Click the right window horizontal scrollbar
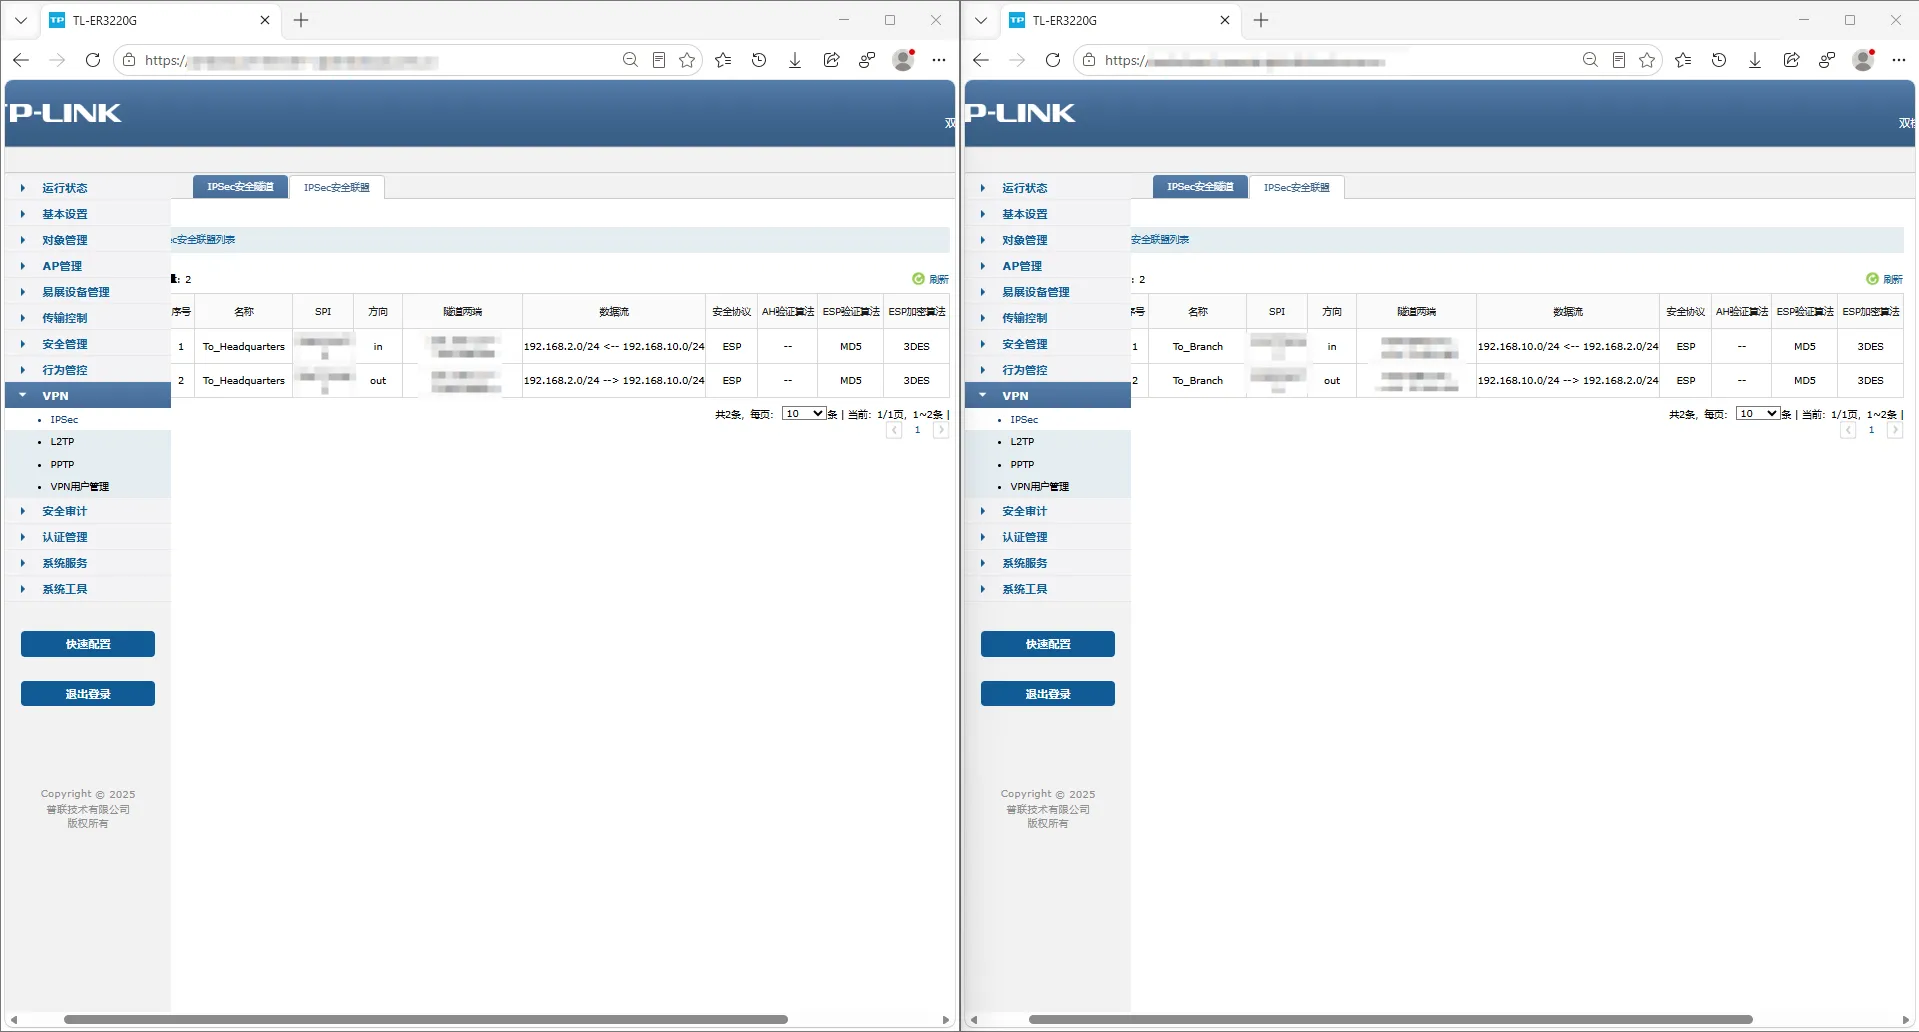Viewport: 1919px width, 1032px height. (1390, 1019)
